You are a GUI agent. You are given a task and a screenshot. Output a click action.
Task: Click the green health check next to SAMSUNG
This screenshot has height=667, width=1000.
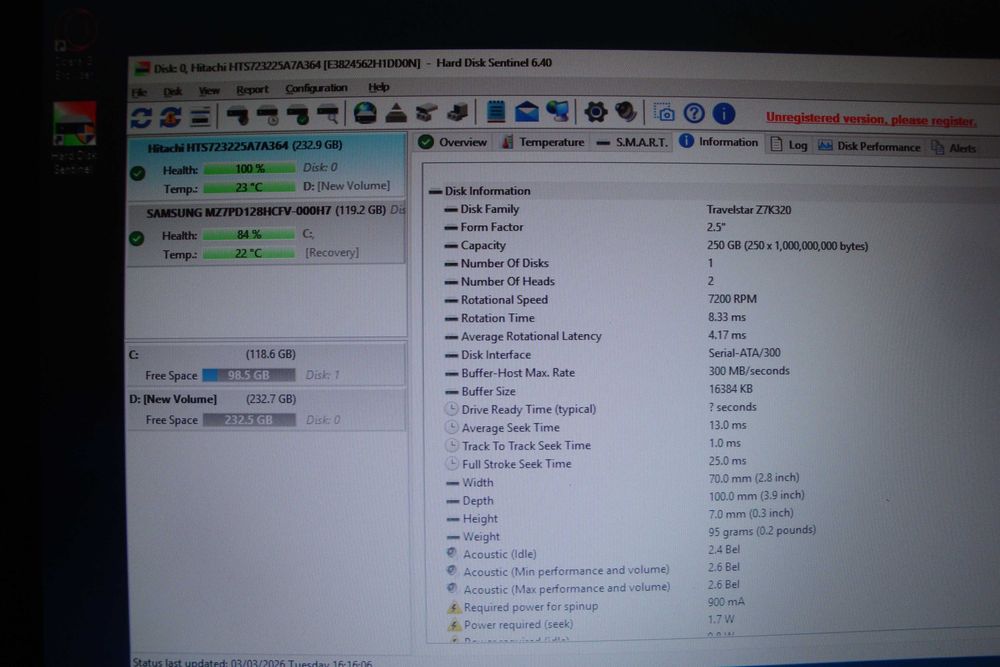(x=136, y=238)
